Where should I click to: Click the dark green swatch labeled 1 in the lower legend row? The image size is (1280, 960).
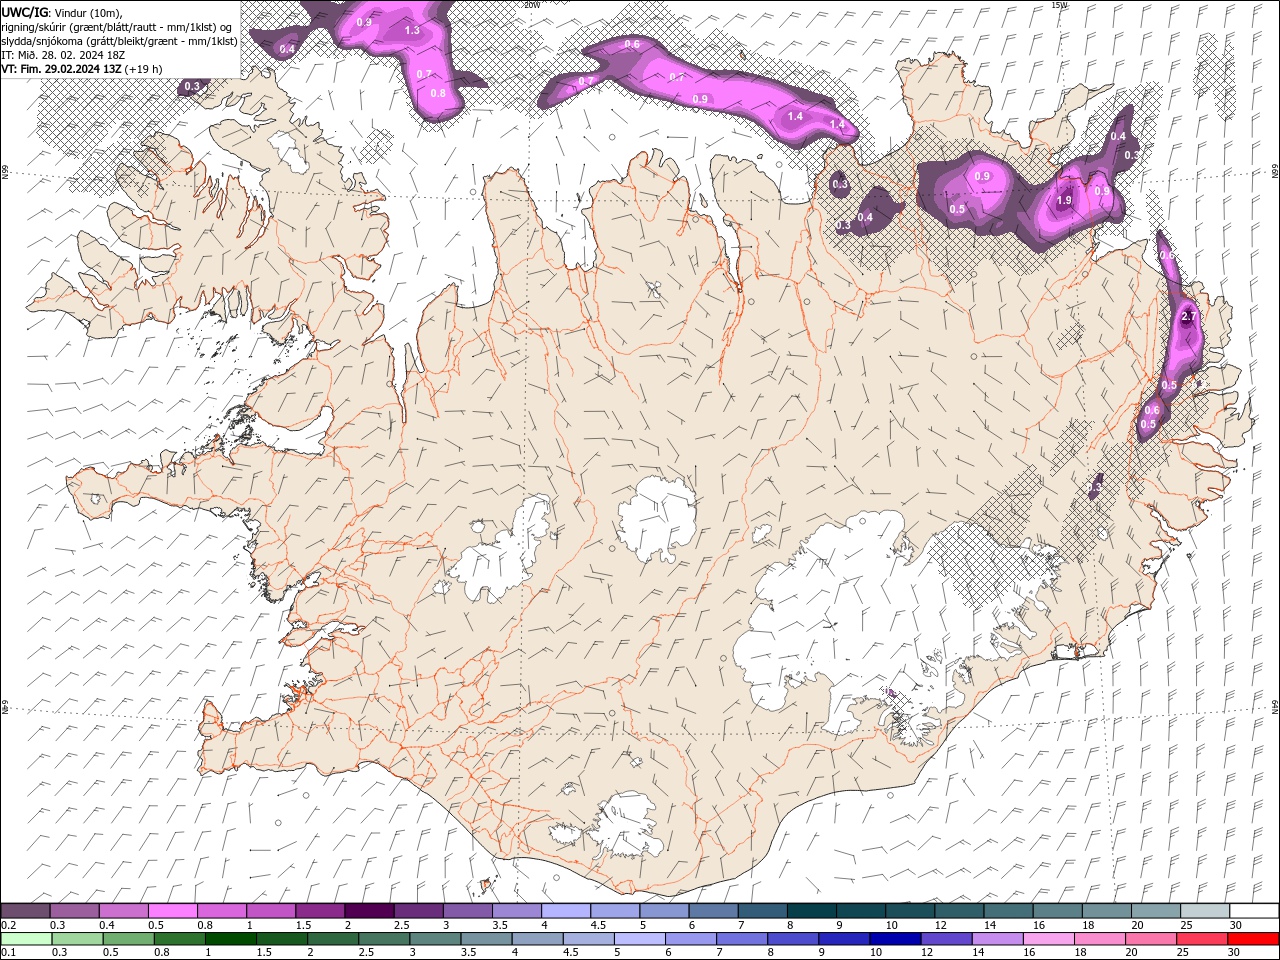pyautogui.click(x=229, y=939)
